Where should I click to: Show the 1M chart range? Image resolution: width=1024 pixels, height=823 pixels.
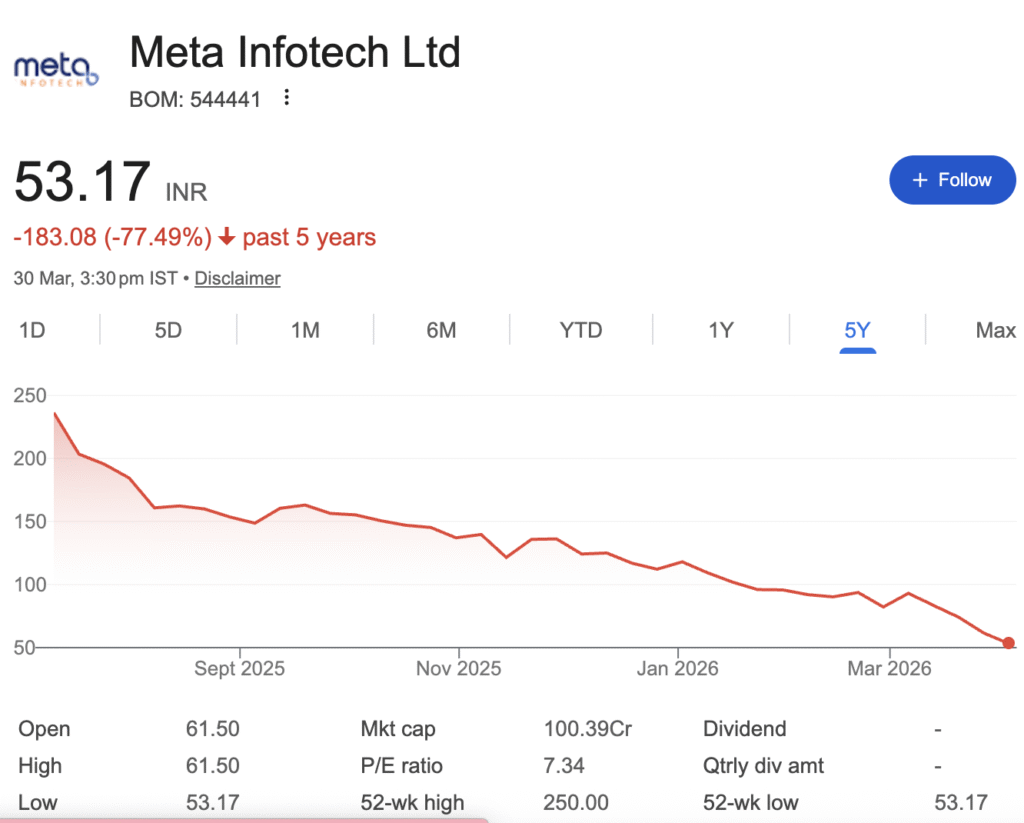click(x=305, y=330)
